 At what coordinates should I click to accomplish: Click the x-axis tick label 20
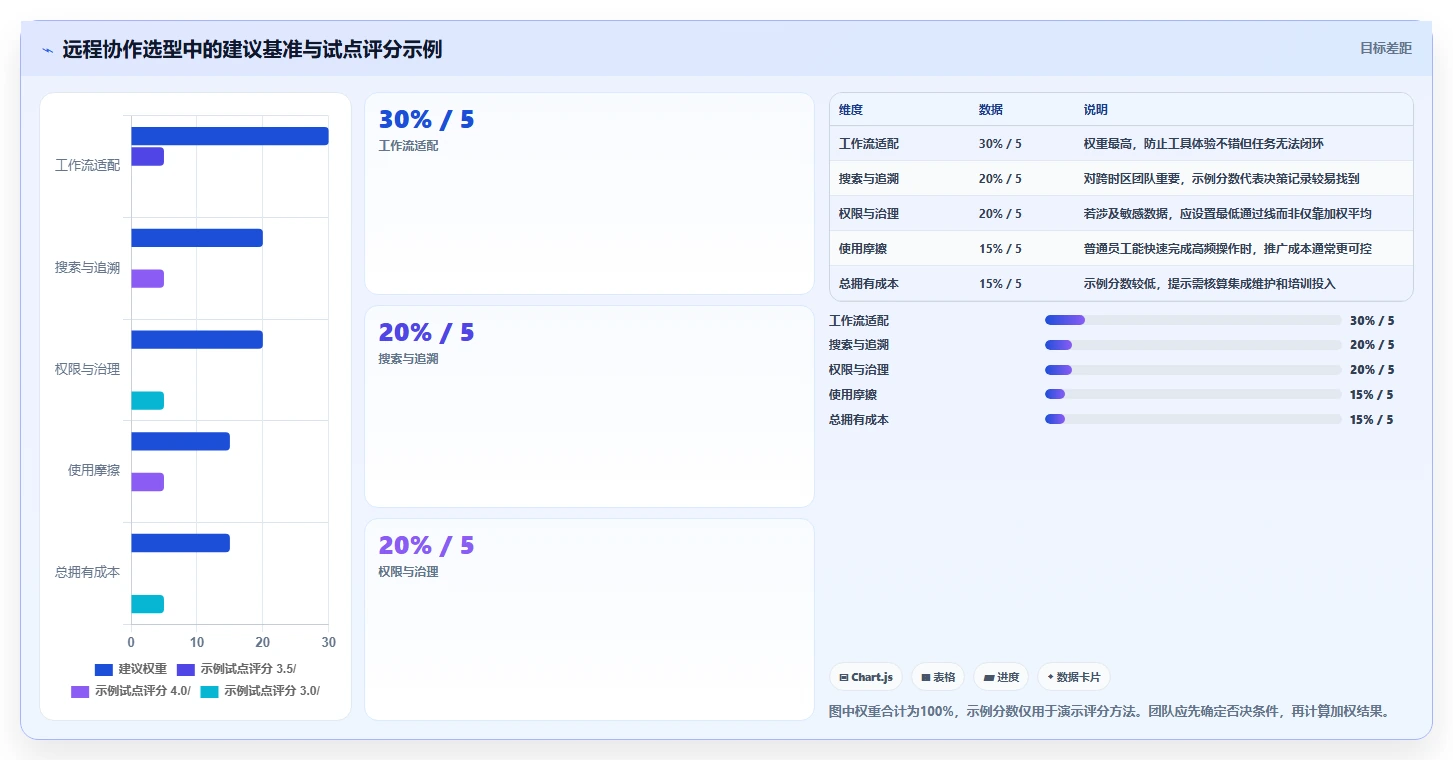point(263,642)
